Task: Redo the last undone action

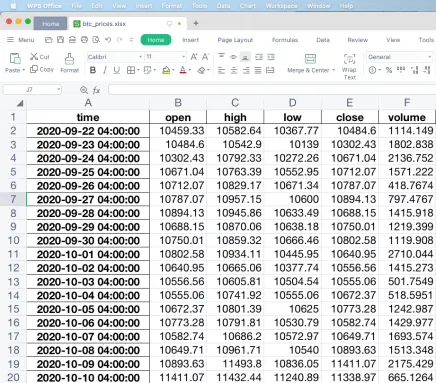Action: coord(119,40)
